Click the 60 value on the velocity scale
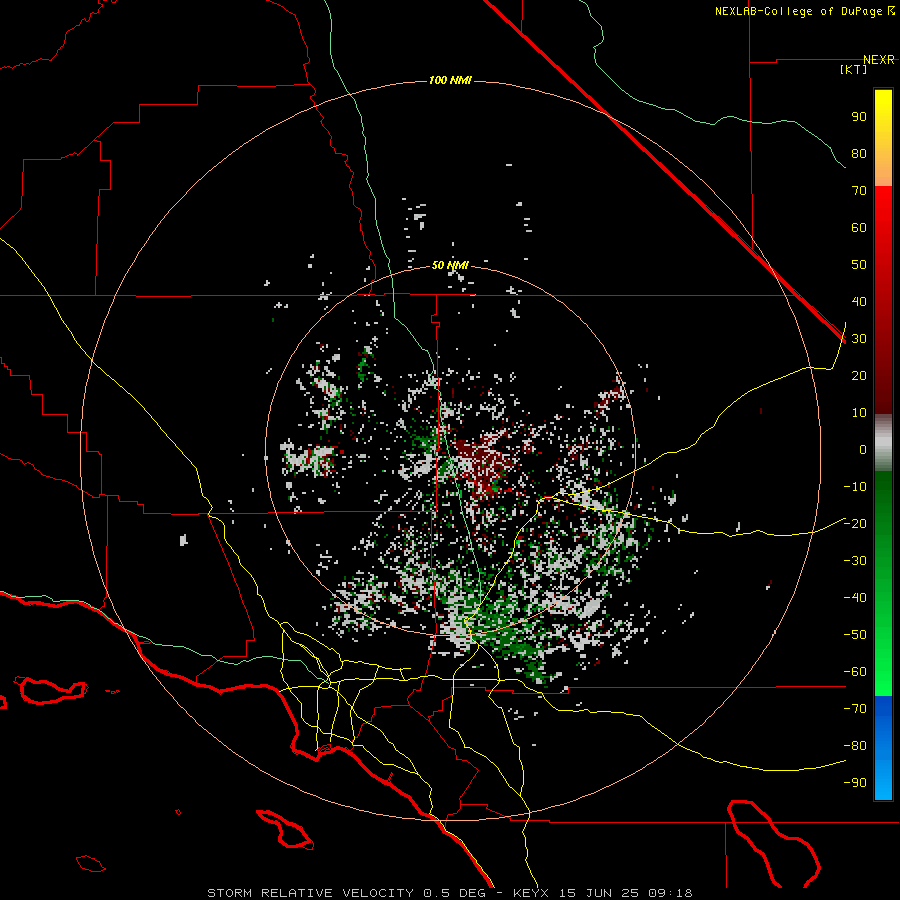This screenshot has height=900, width=900. click(x=859, y=228)
